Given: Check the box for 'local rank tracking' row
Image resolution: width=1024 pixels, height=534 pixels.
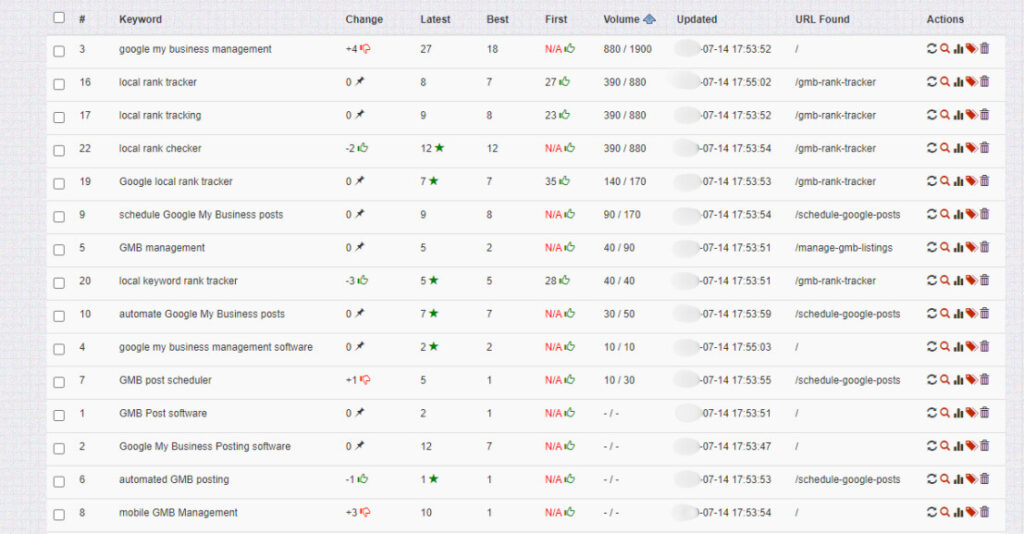Looking at the screenshot, I should [x=59, y=116].
